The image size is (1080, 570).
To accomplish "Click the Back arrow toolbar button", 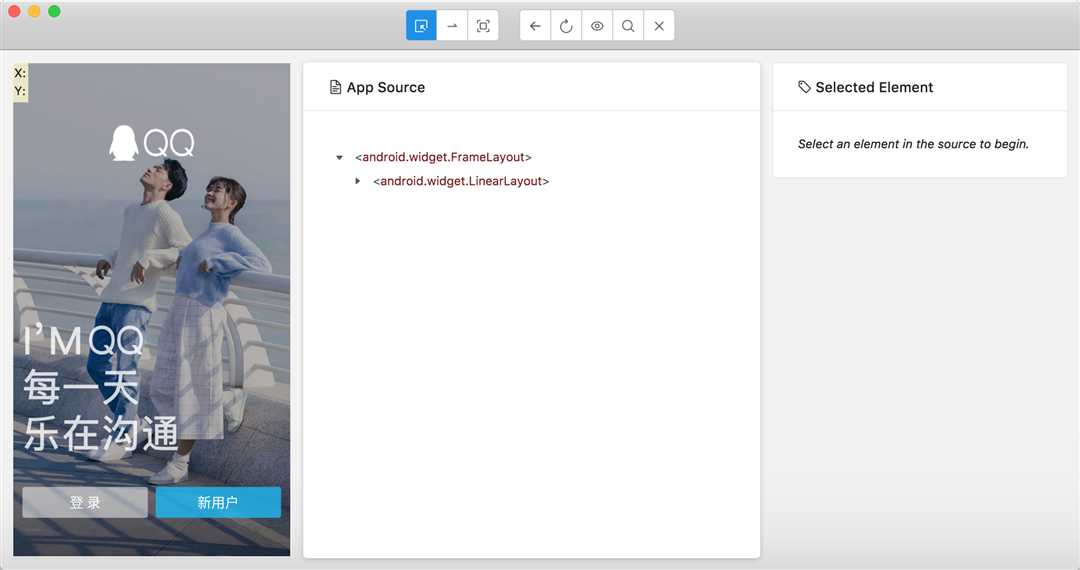I will click(535, 26).
